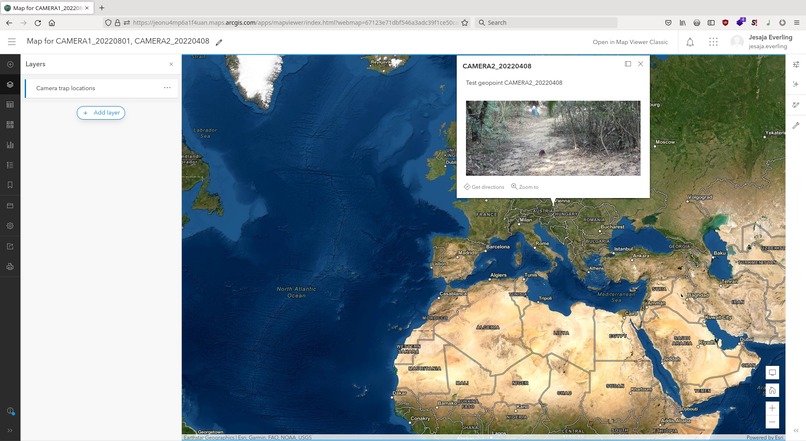Click the Test geopoint CAMERA2_20220408 text
Viewport: 806px width, 441px height.
point(514,83)
